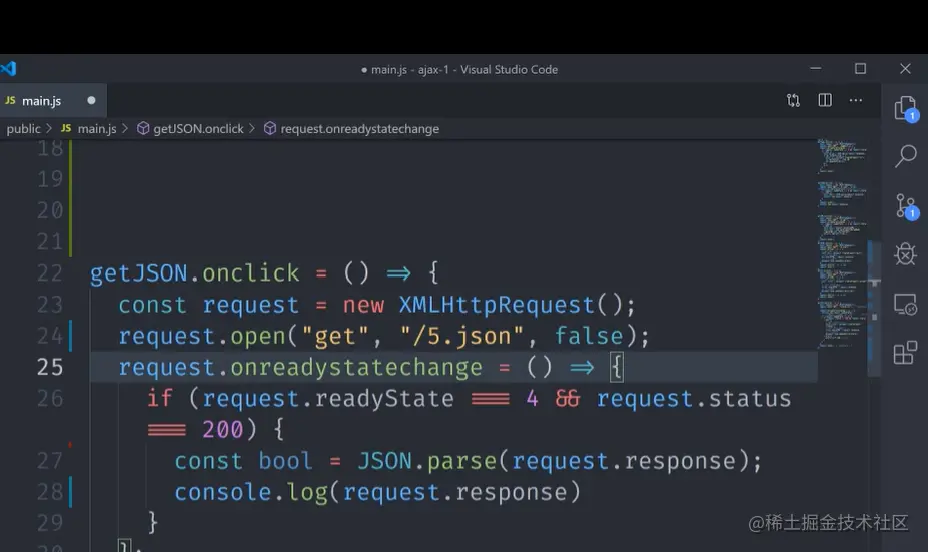Open the Run and Debug view
Viewport: 928px width, 552px height.
[x=906, y=254]
